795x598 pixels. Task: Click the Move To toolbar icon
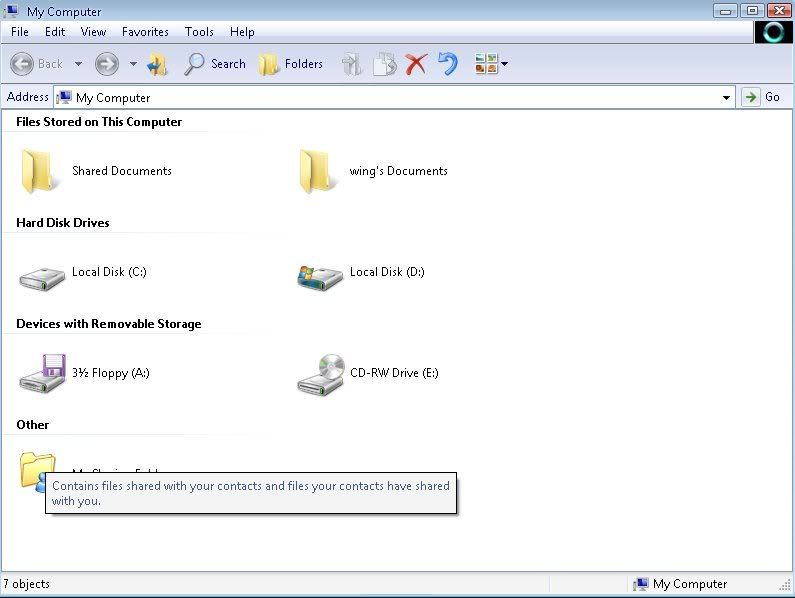point(352,64)
